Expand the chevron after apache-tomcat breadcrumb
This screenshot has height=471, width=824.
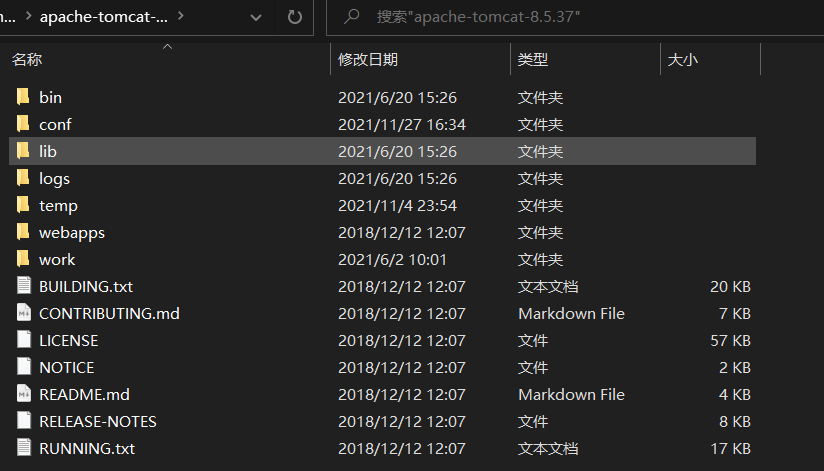coord(181,16)
